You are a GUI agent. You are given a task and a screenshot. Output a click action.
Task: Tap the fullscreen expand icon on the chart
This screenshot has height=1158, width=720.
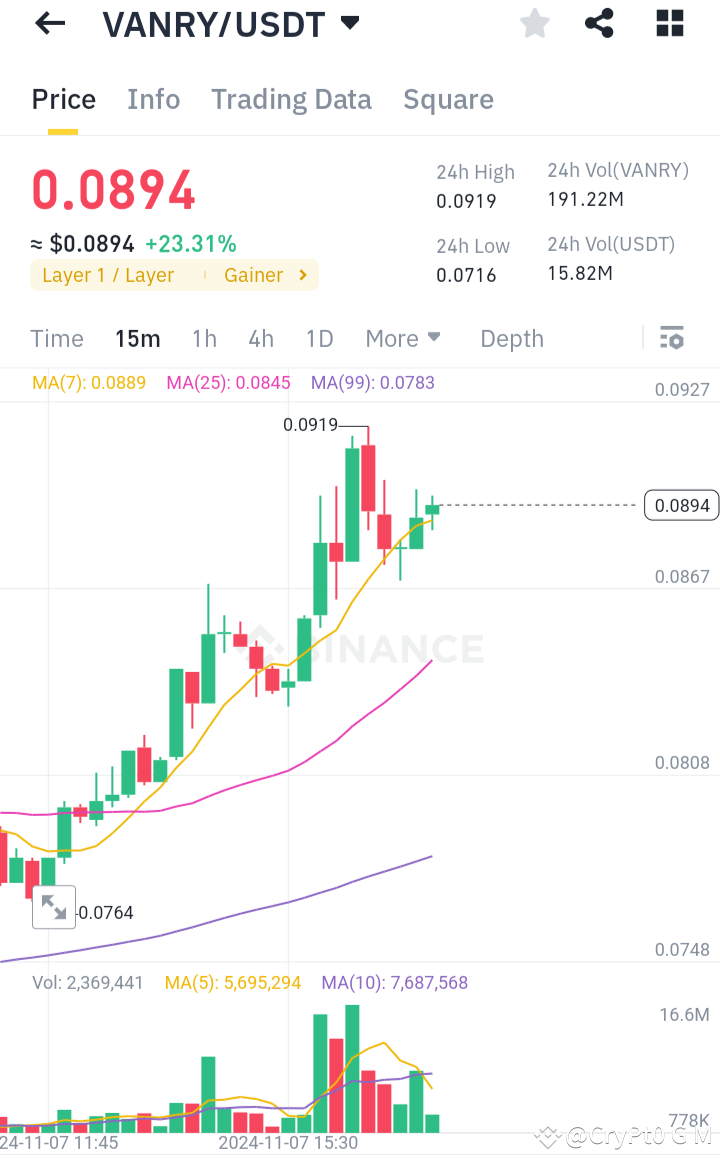pos(54,906)
